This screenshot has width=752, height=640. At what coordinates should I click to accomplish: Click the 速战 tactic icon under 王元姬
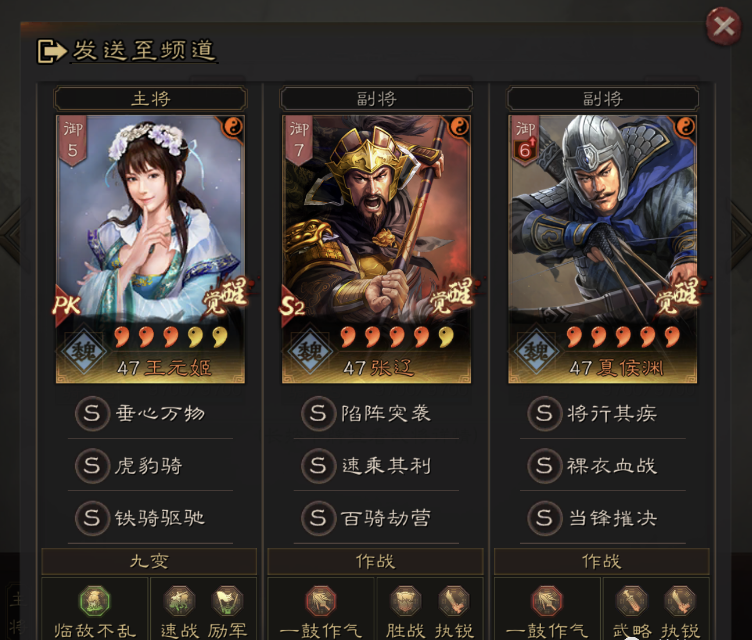click(x=179, y=601)
